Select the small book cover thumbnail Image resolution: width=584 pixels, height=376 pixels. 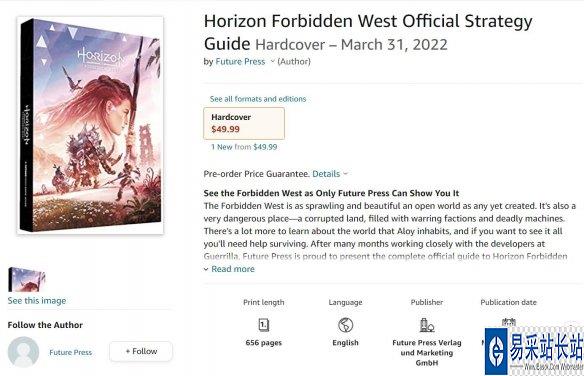pyautogui.click(x=26, y=279)
